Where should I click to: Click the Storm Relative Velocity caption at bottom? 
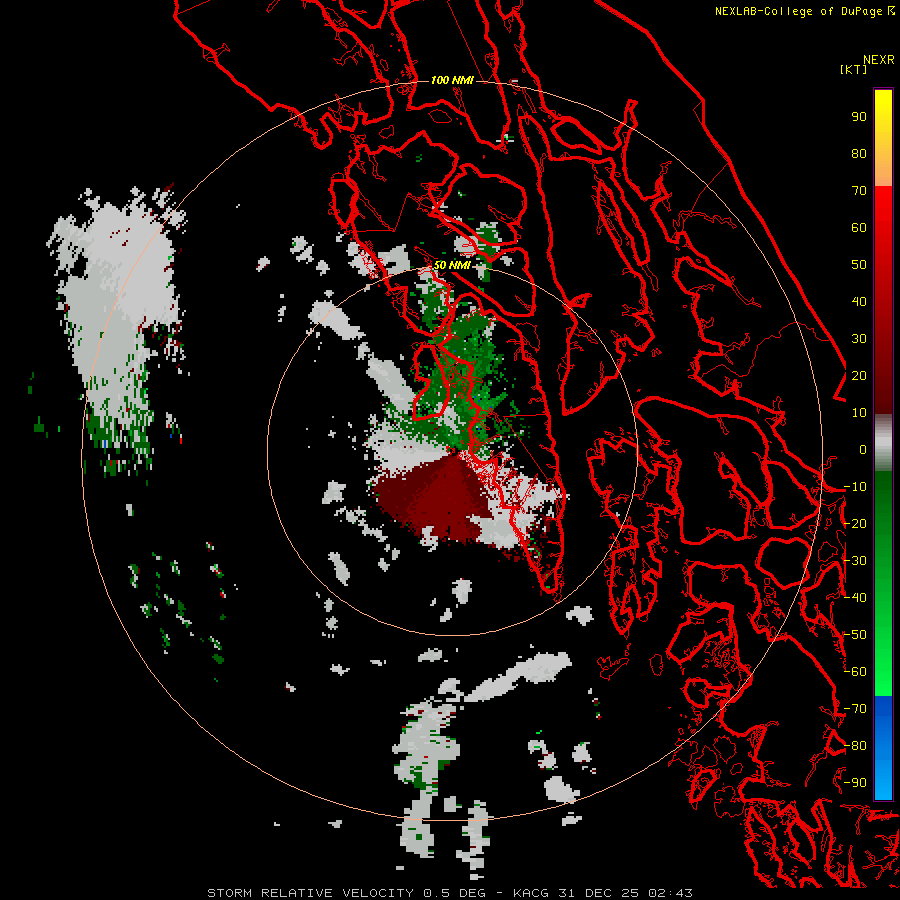coord(450,893)
